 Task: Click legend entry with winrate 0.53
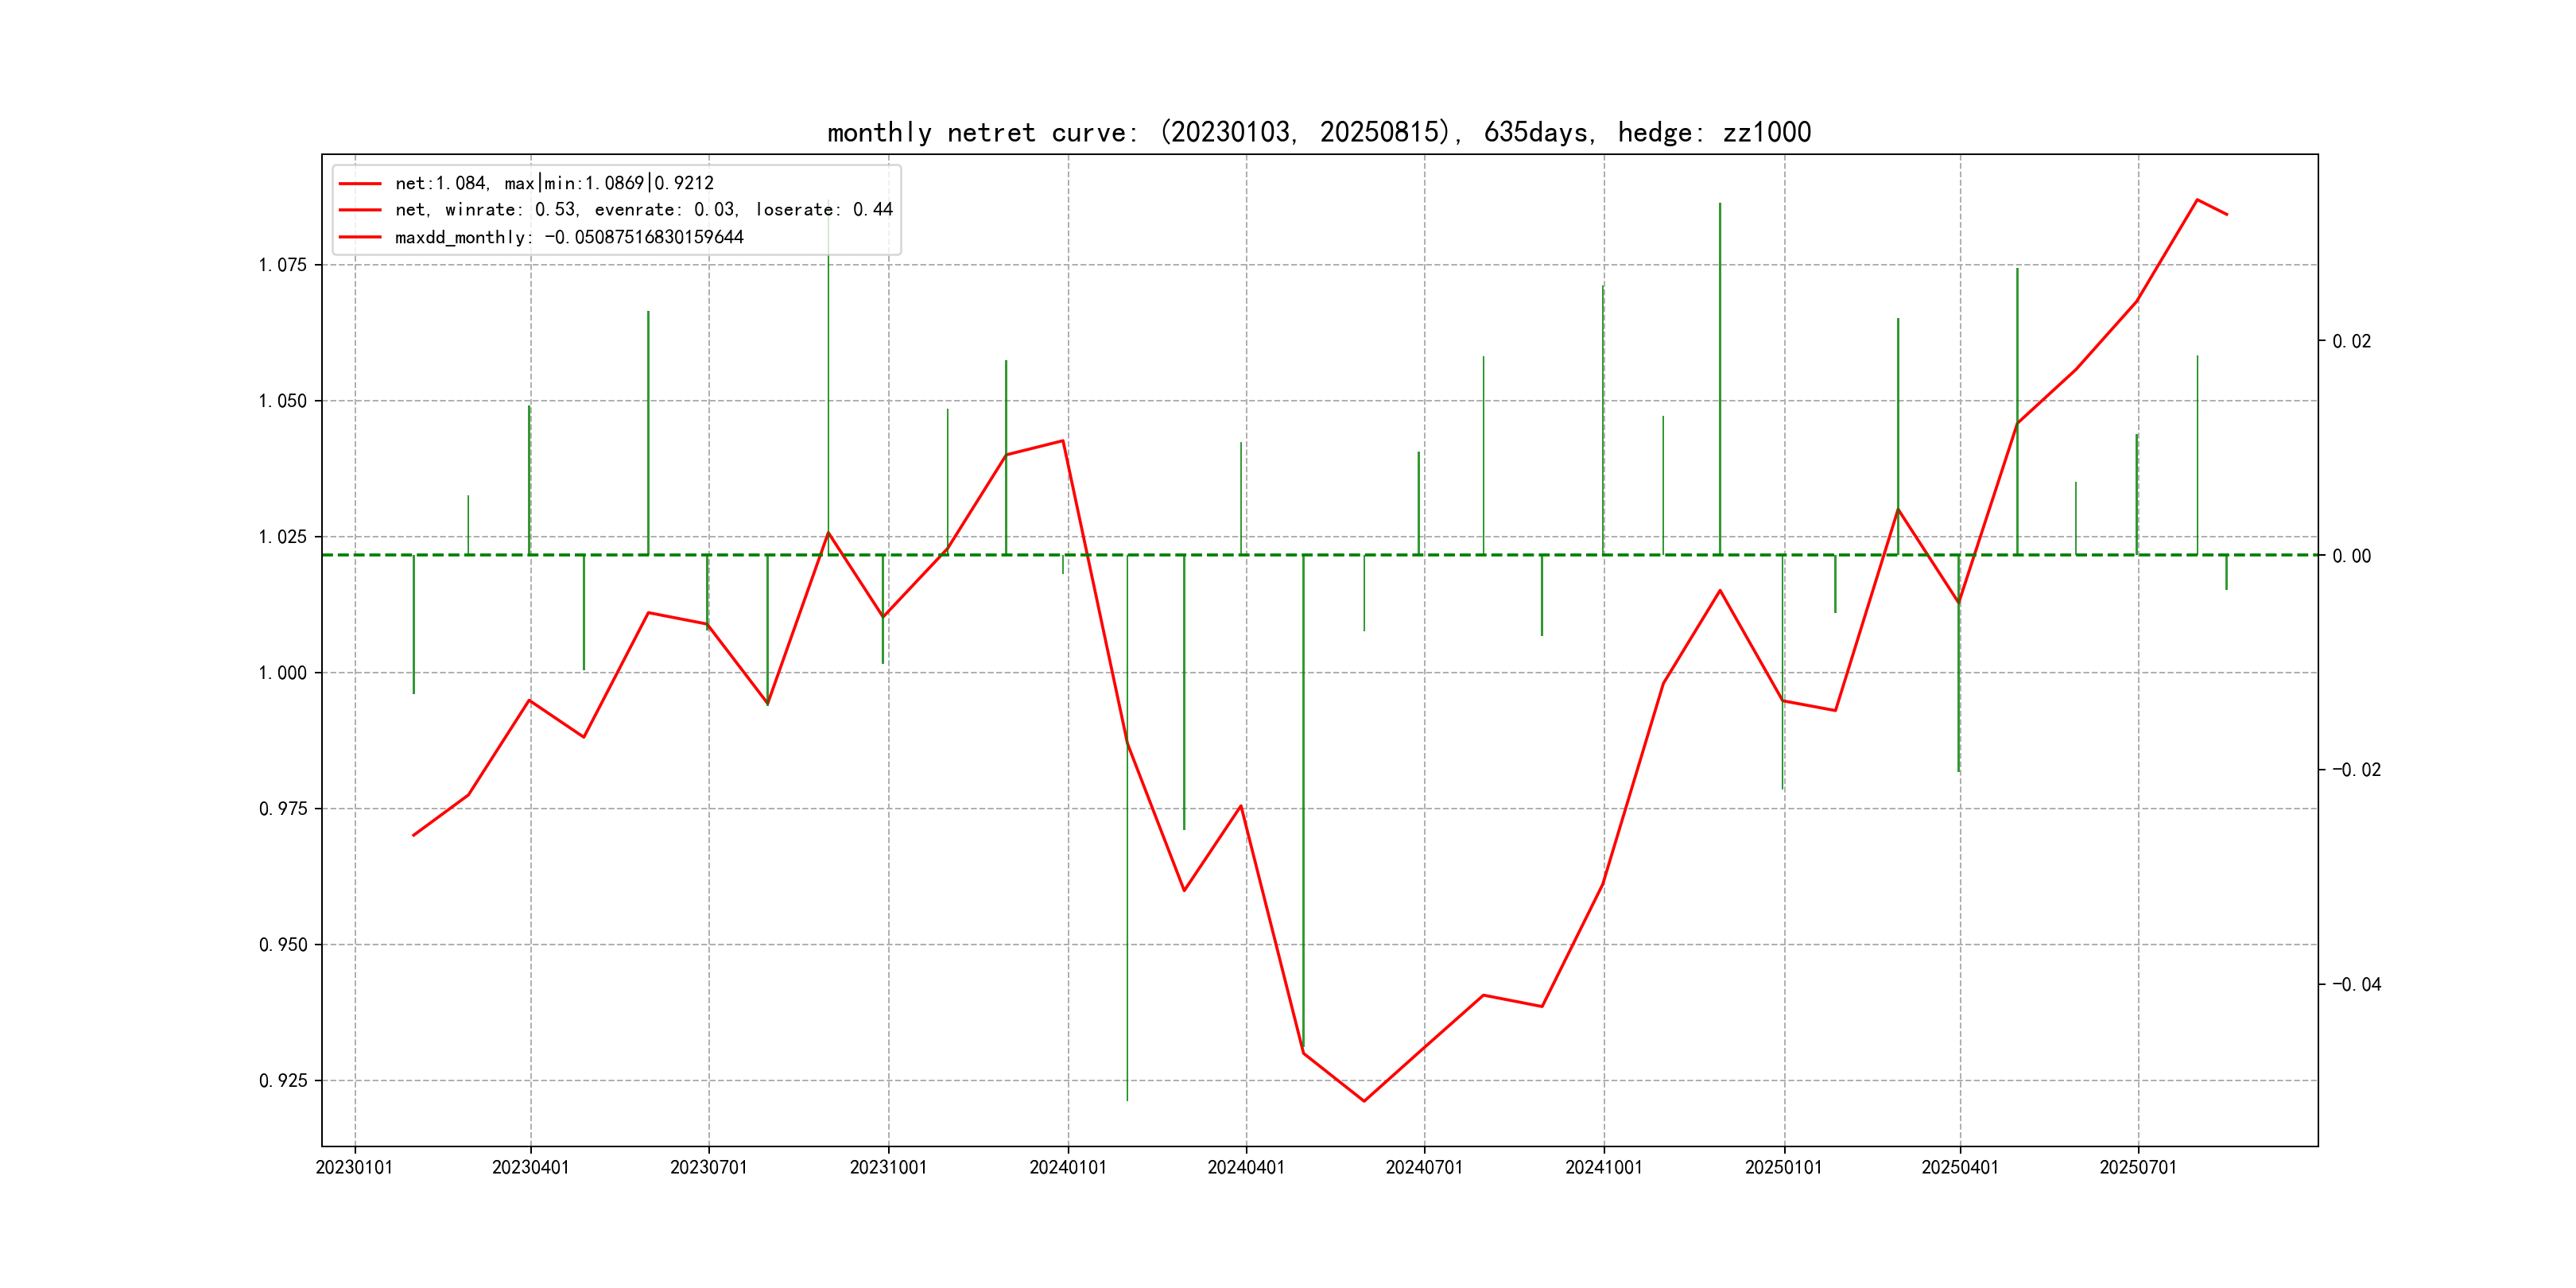643,210
